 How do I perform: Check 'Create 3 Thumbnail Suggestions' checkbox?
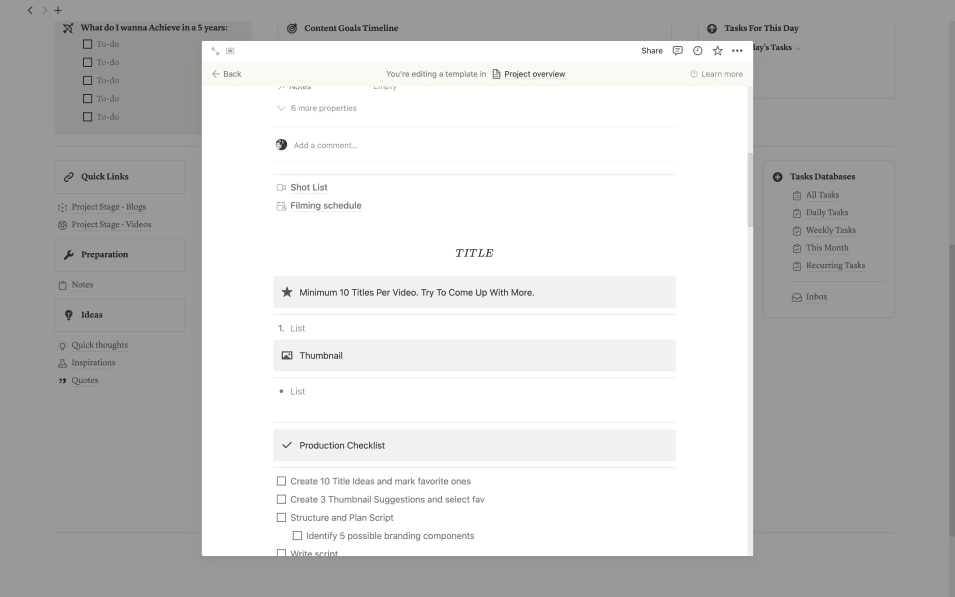[281, 500]
